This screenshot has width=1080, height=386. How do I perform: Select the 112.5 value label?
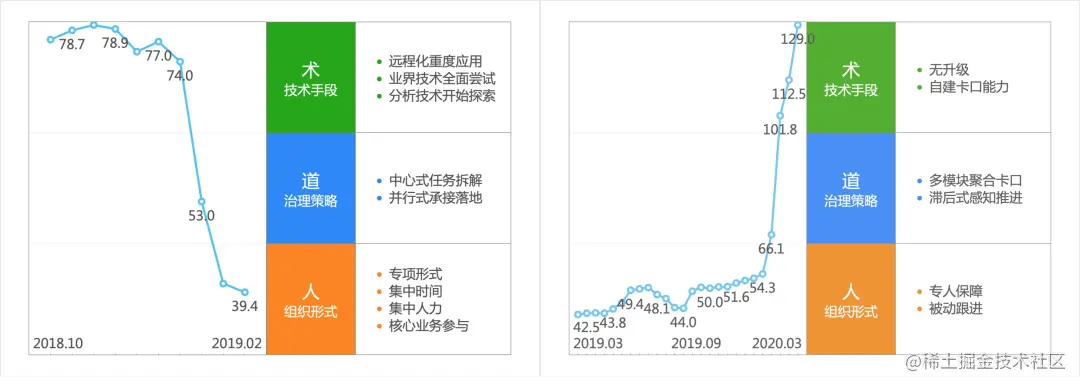point(789,94)
